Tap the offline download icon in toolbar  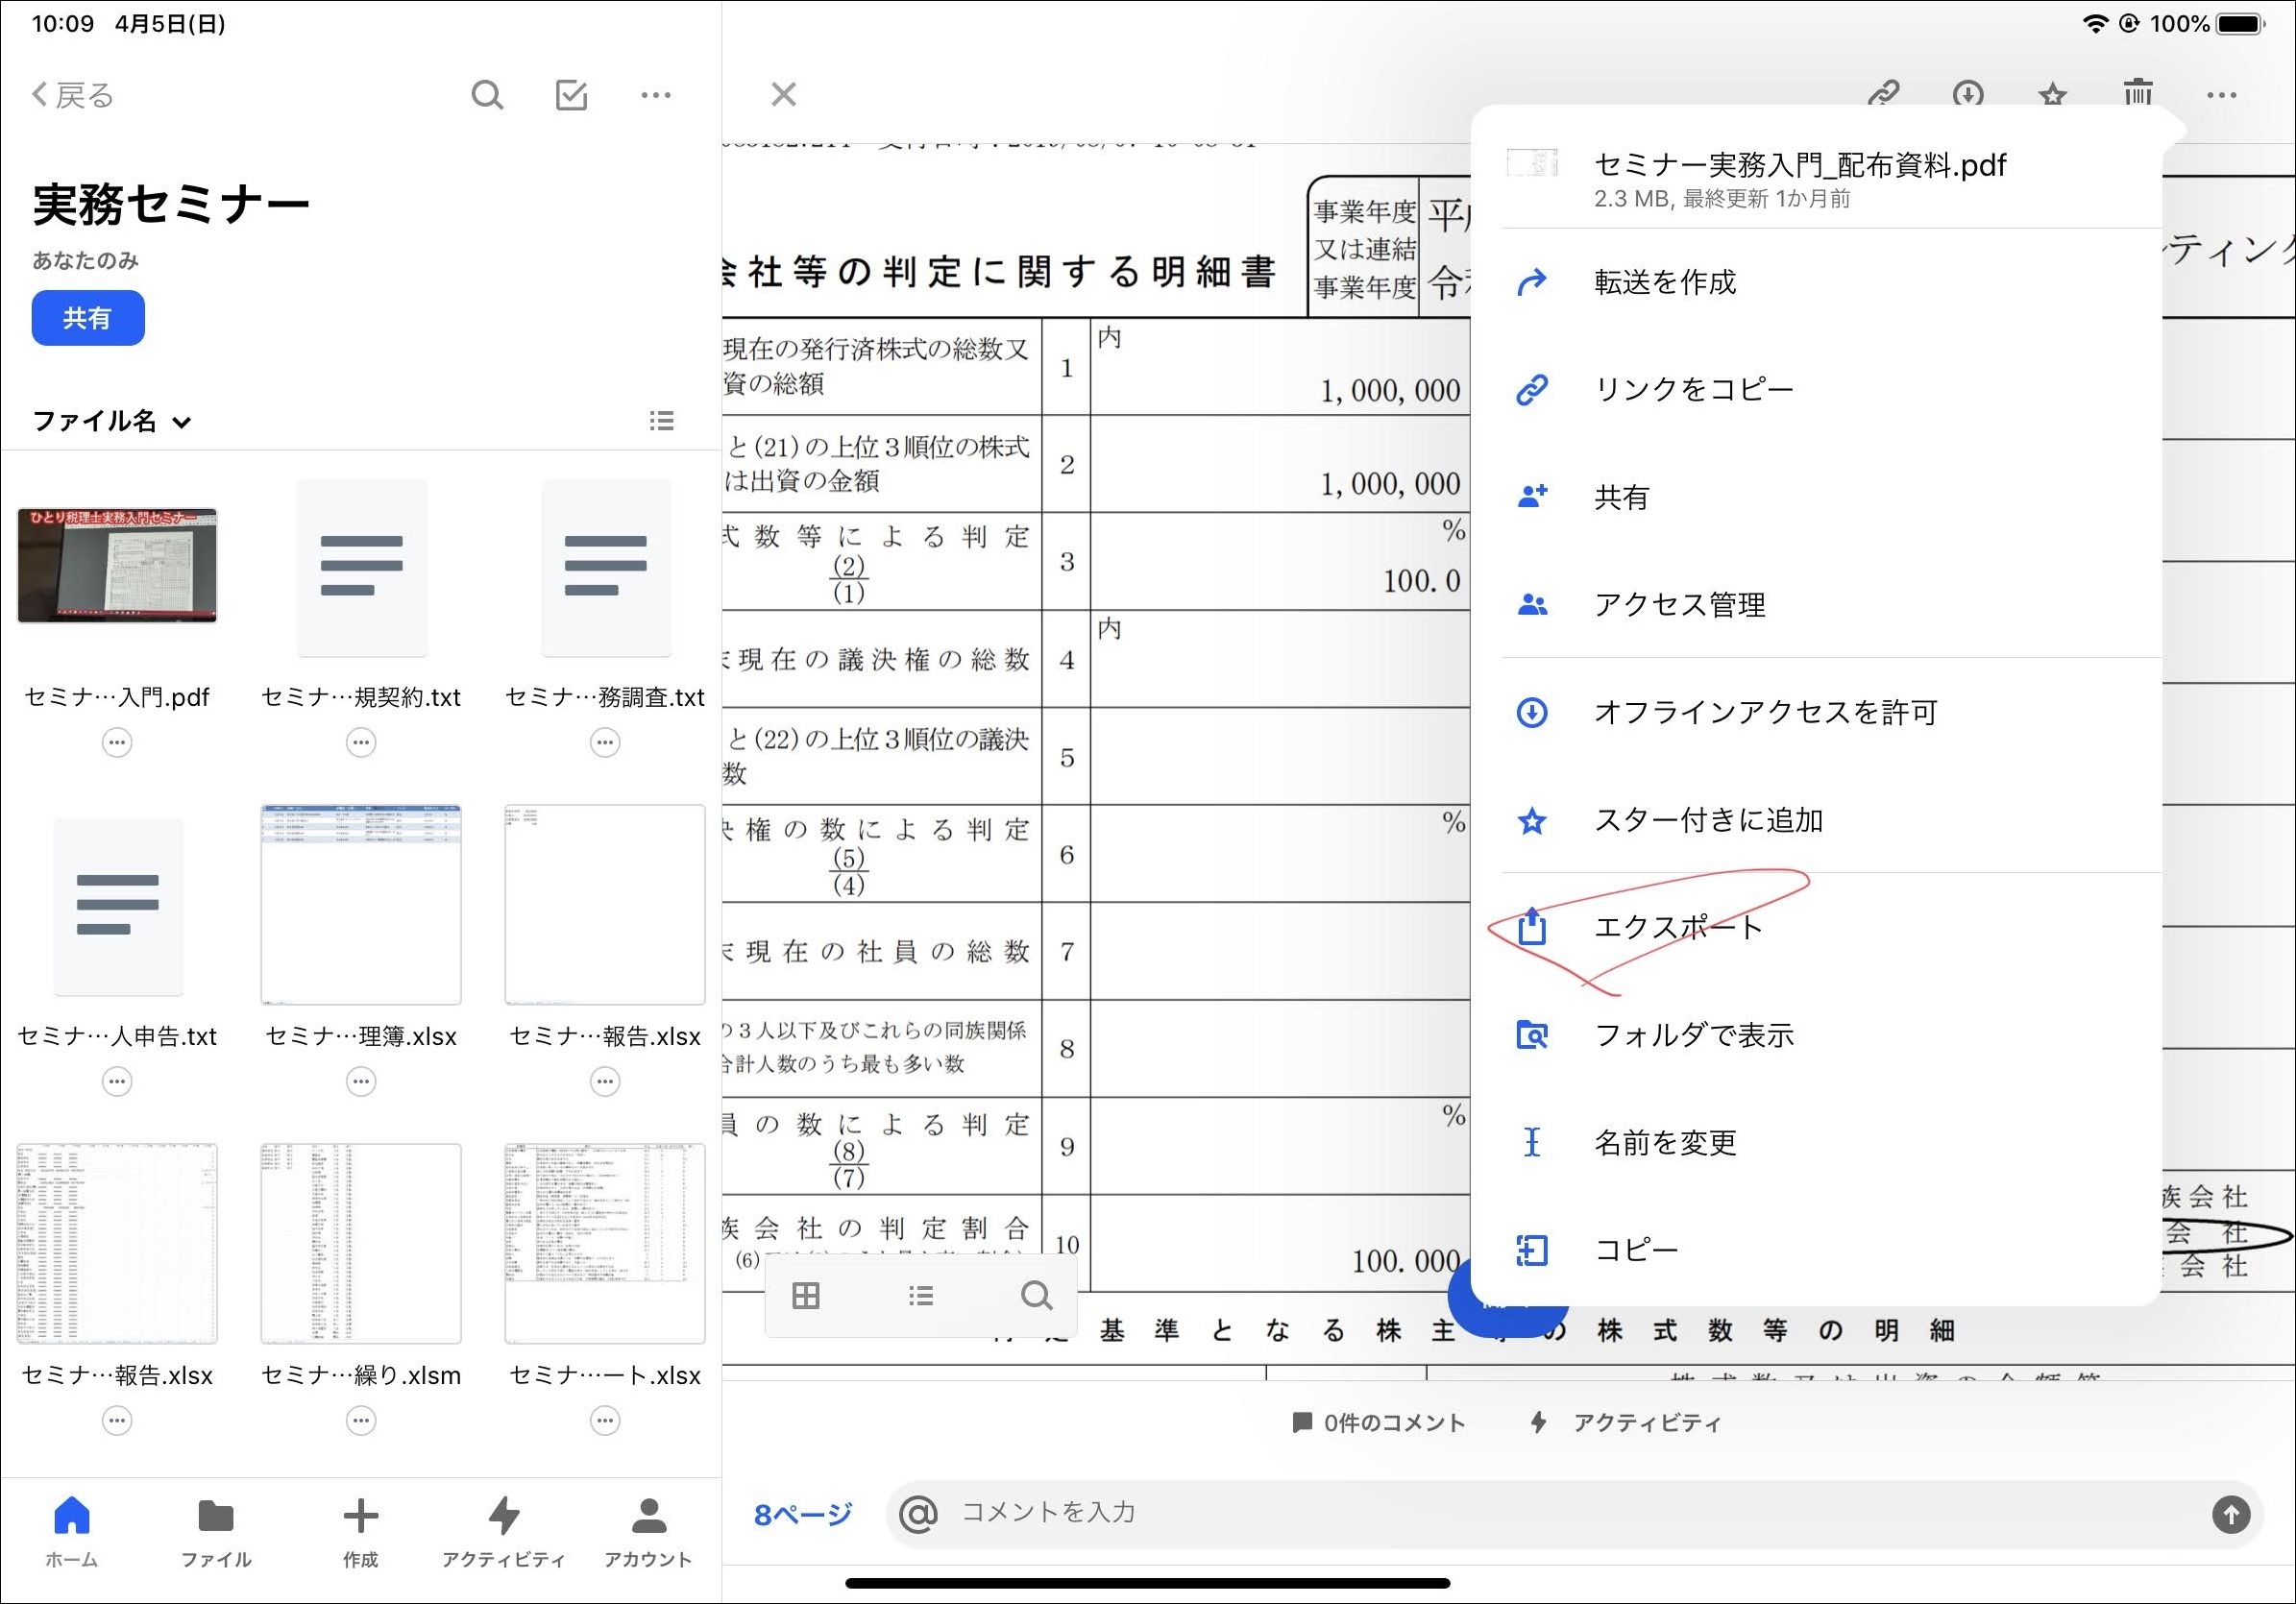pyautogui.click(x=1968, y=95)
